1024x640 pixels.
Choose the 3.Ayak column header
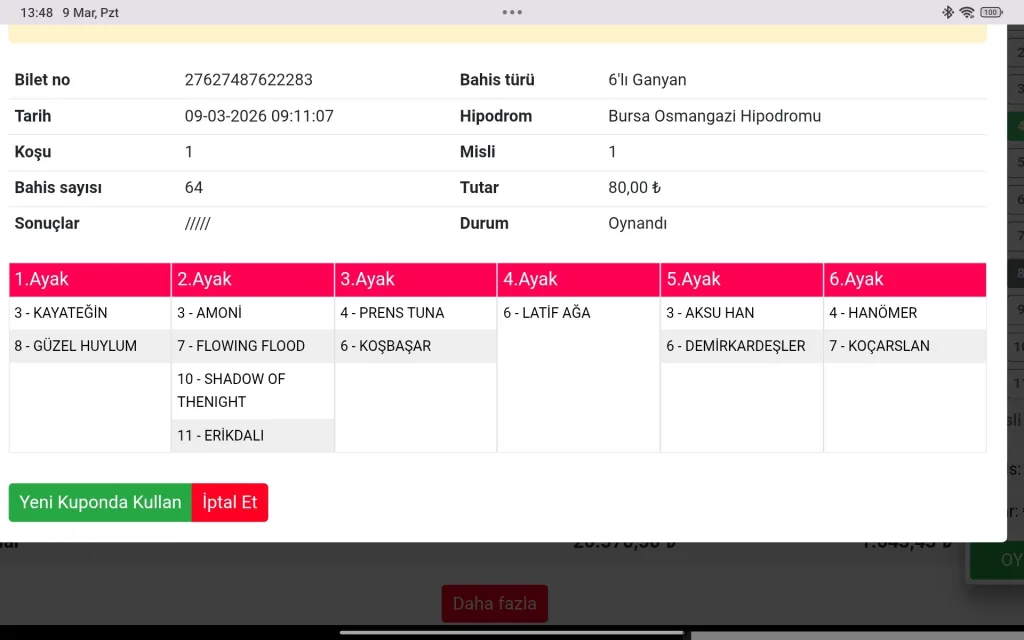pyautogui.click(x=415, y=279)
